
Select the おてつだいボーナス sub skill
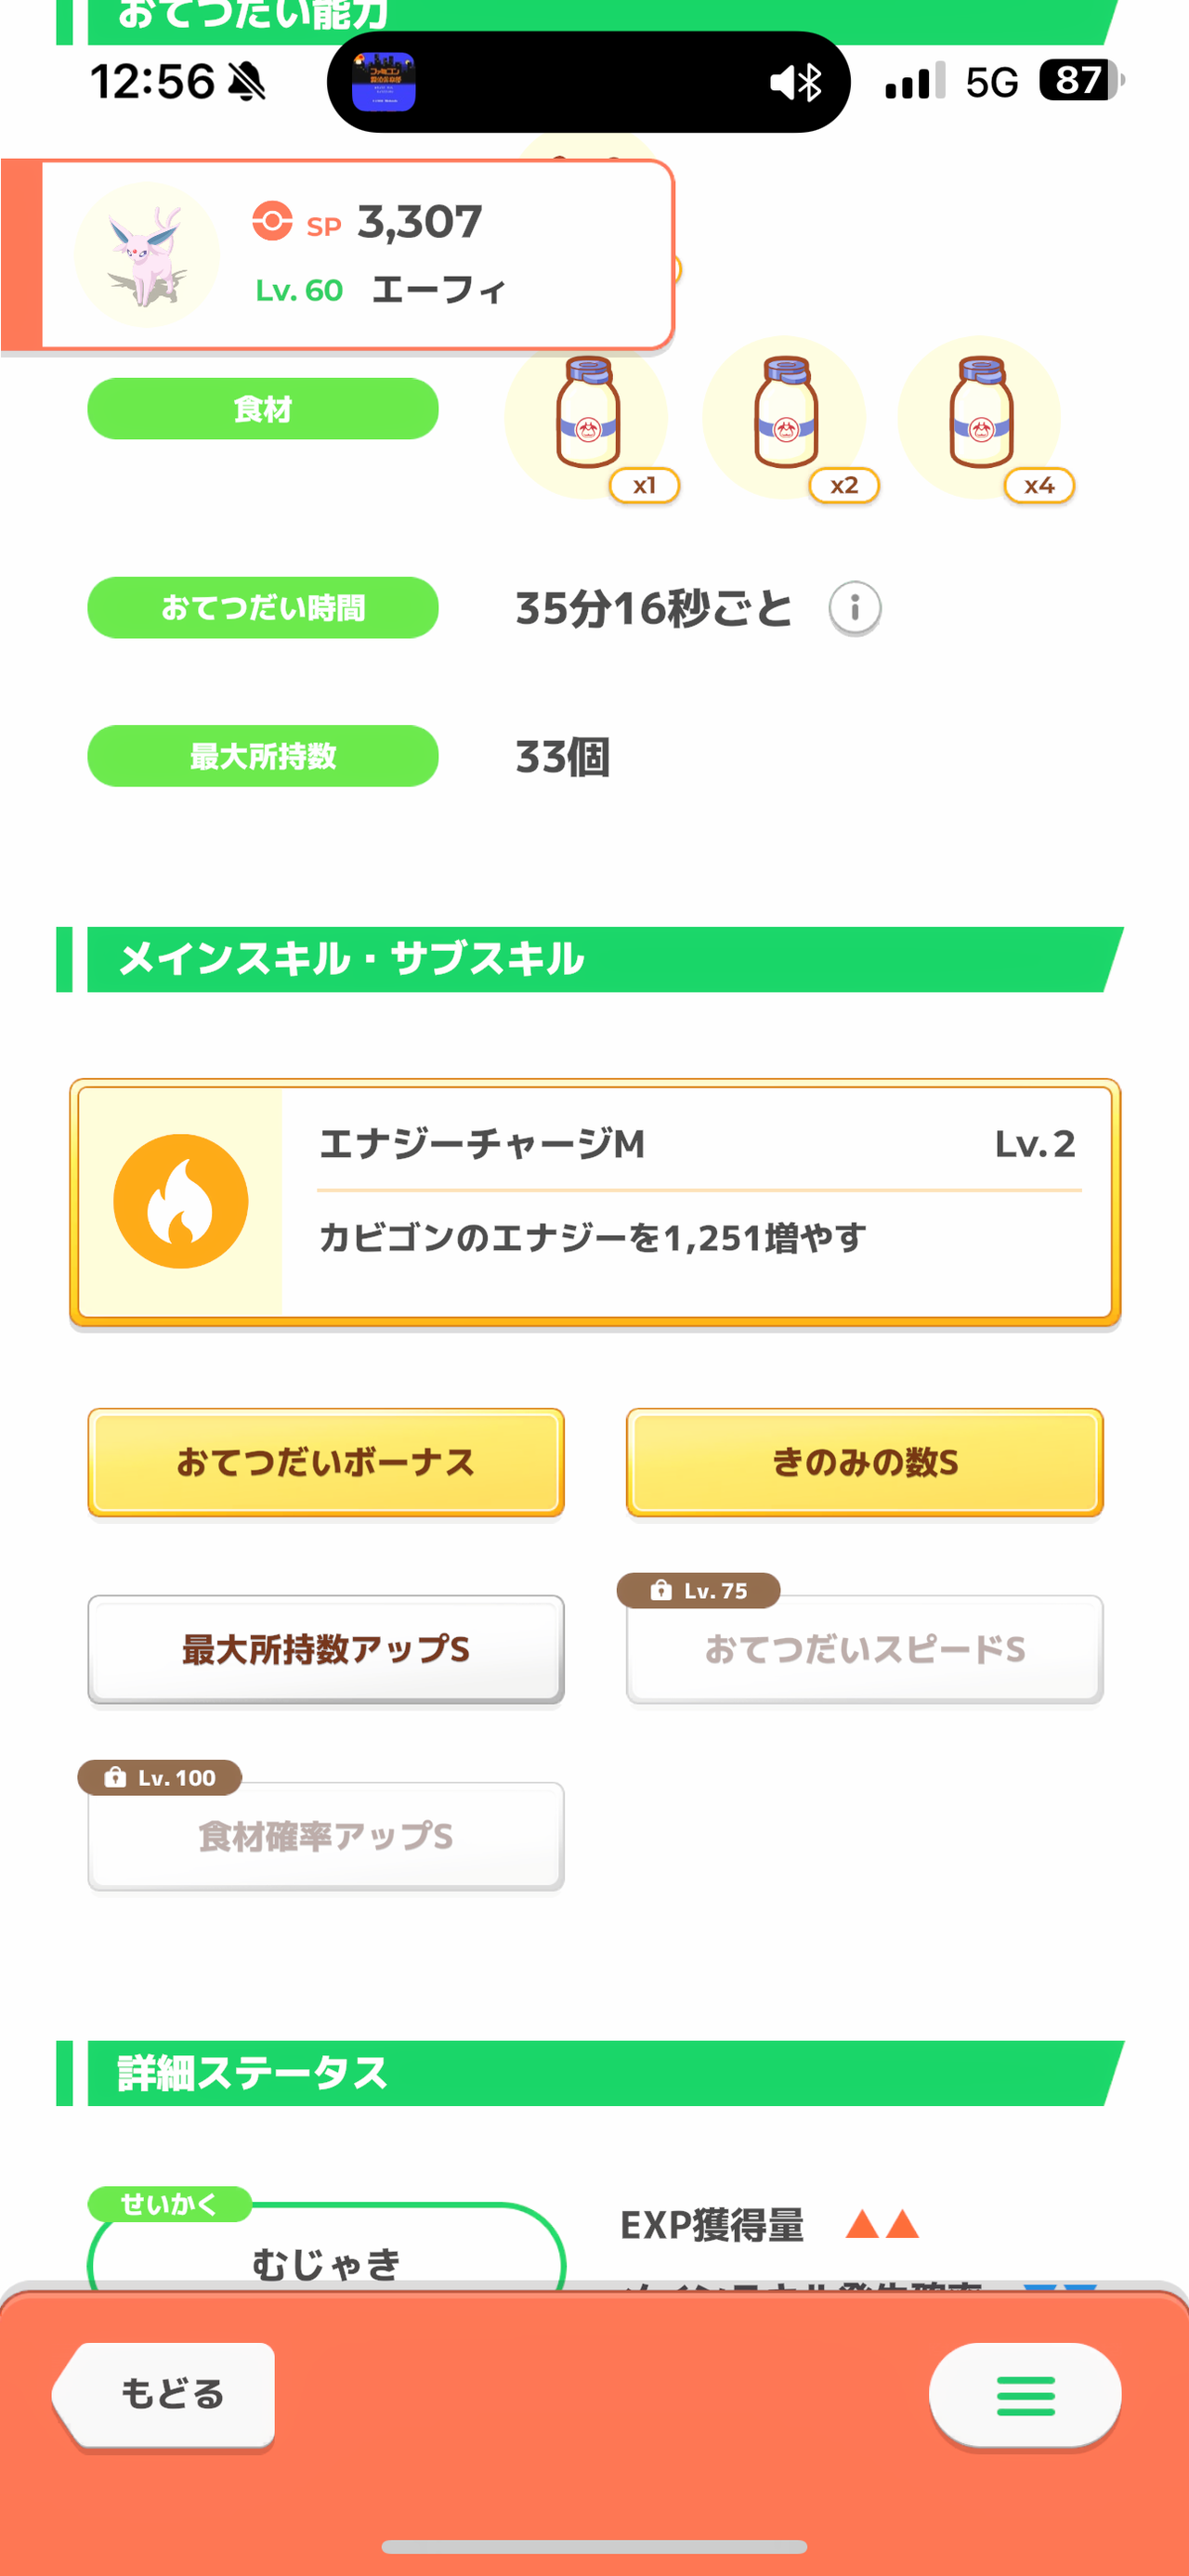[x=326, y=1462]
